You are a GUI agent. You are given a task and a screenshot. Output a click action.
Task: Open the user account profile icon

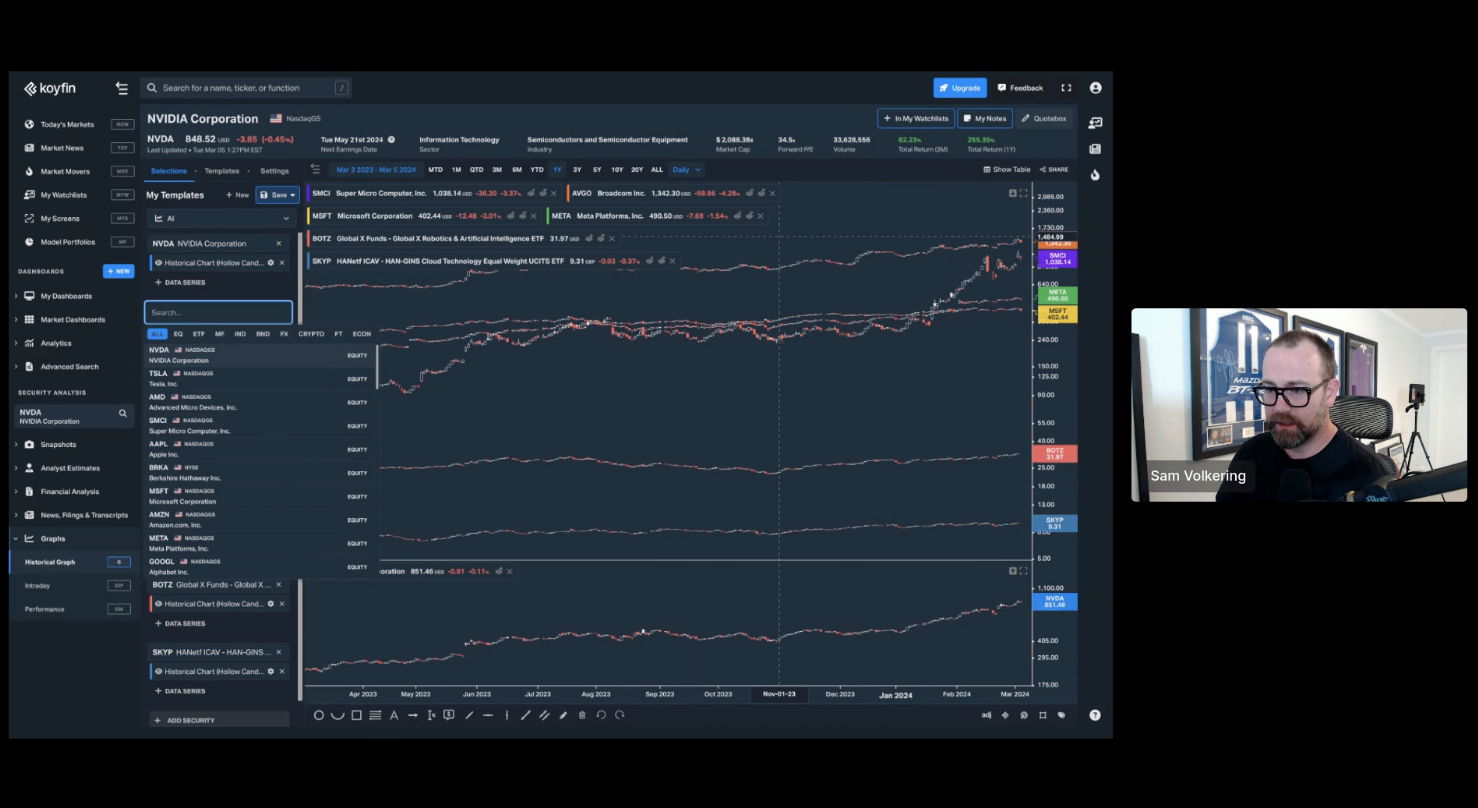tap(1095, 88)
